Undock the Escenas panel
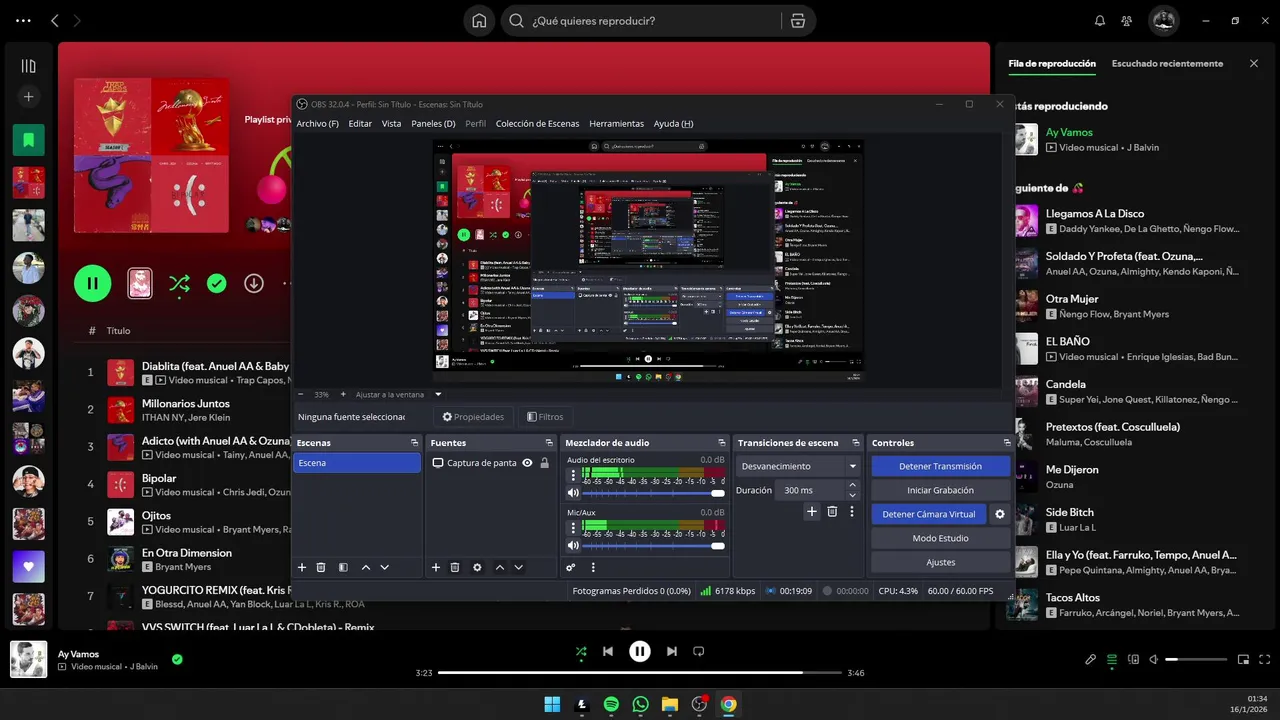 (x=414, y=442)
